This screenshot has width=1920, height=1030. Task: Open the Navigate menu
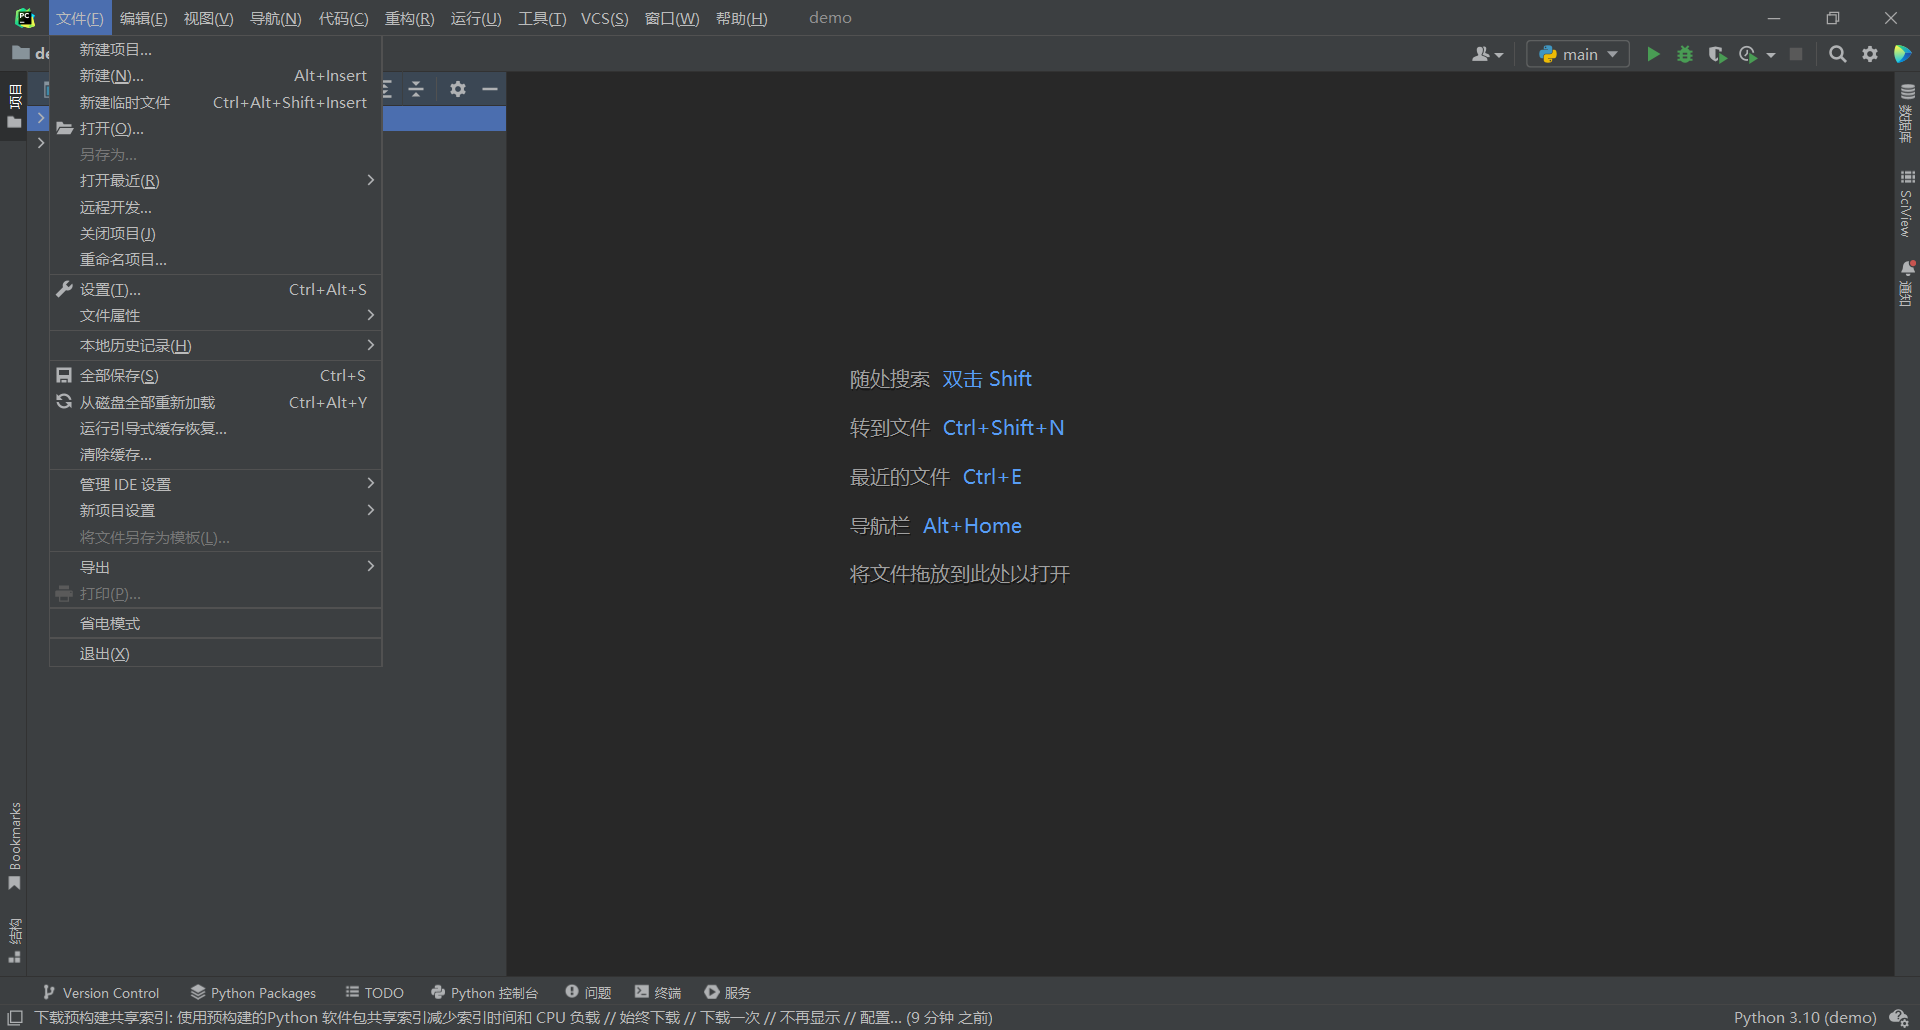click(275, 18)
